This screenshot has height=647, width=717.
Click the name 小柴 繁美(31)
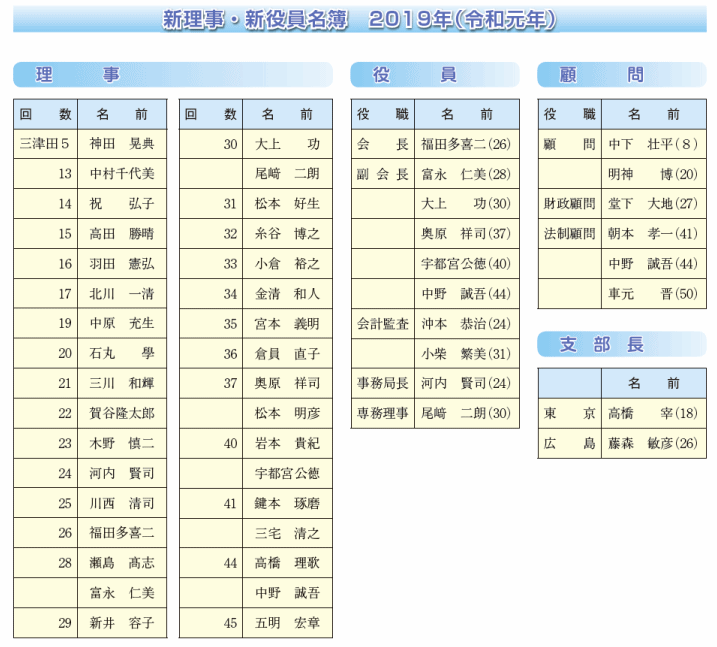pos(466,353)
